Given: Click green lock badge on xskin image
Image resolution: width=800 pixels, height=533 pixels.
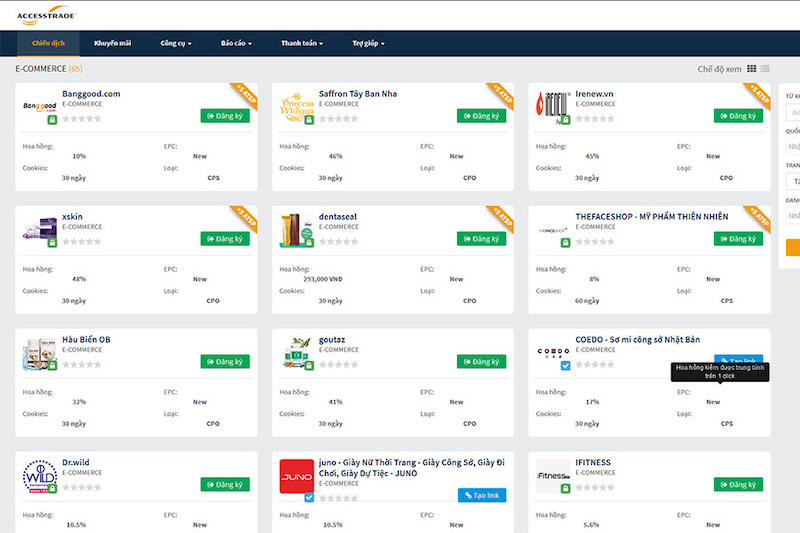Looking at the screenshot, I should point(52,243).
